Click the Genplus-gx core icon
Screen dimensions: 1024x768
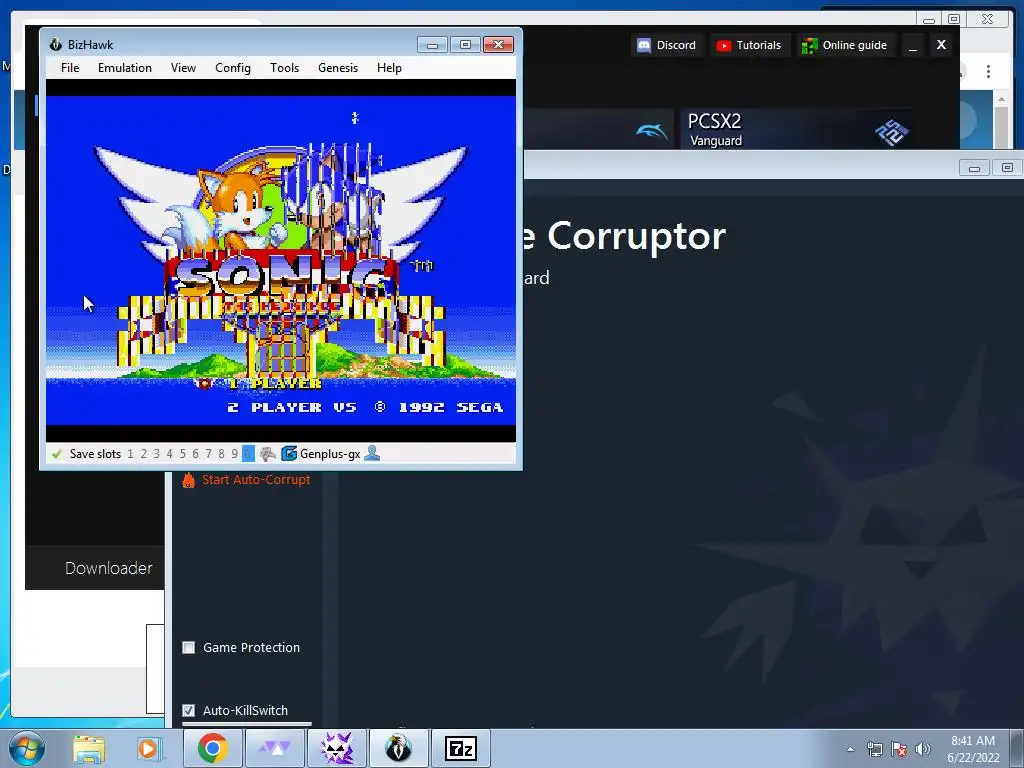coord(289,453)
